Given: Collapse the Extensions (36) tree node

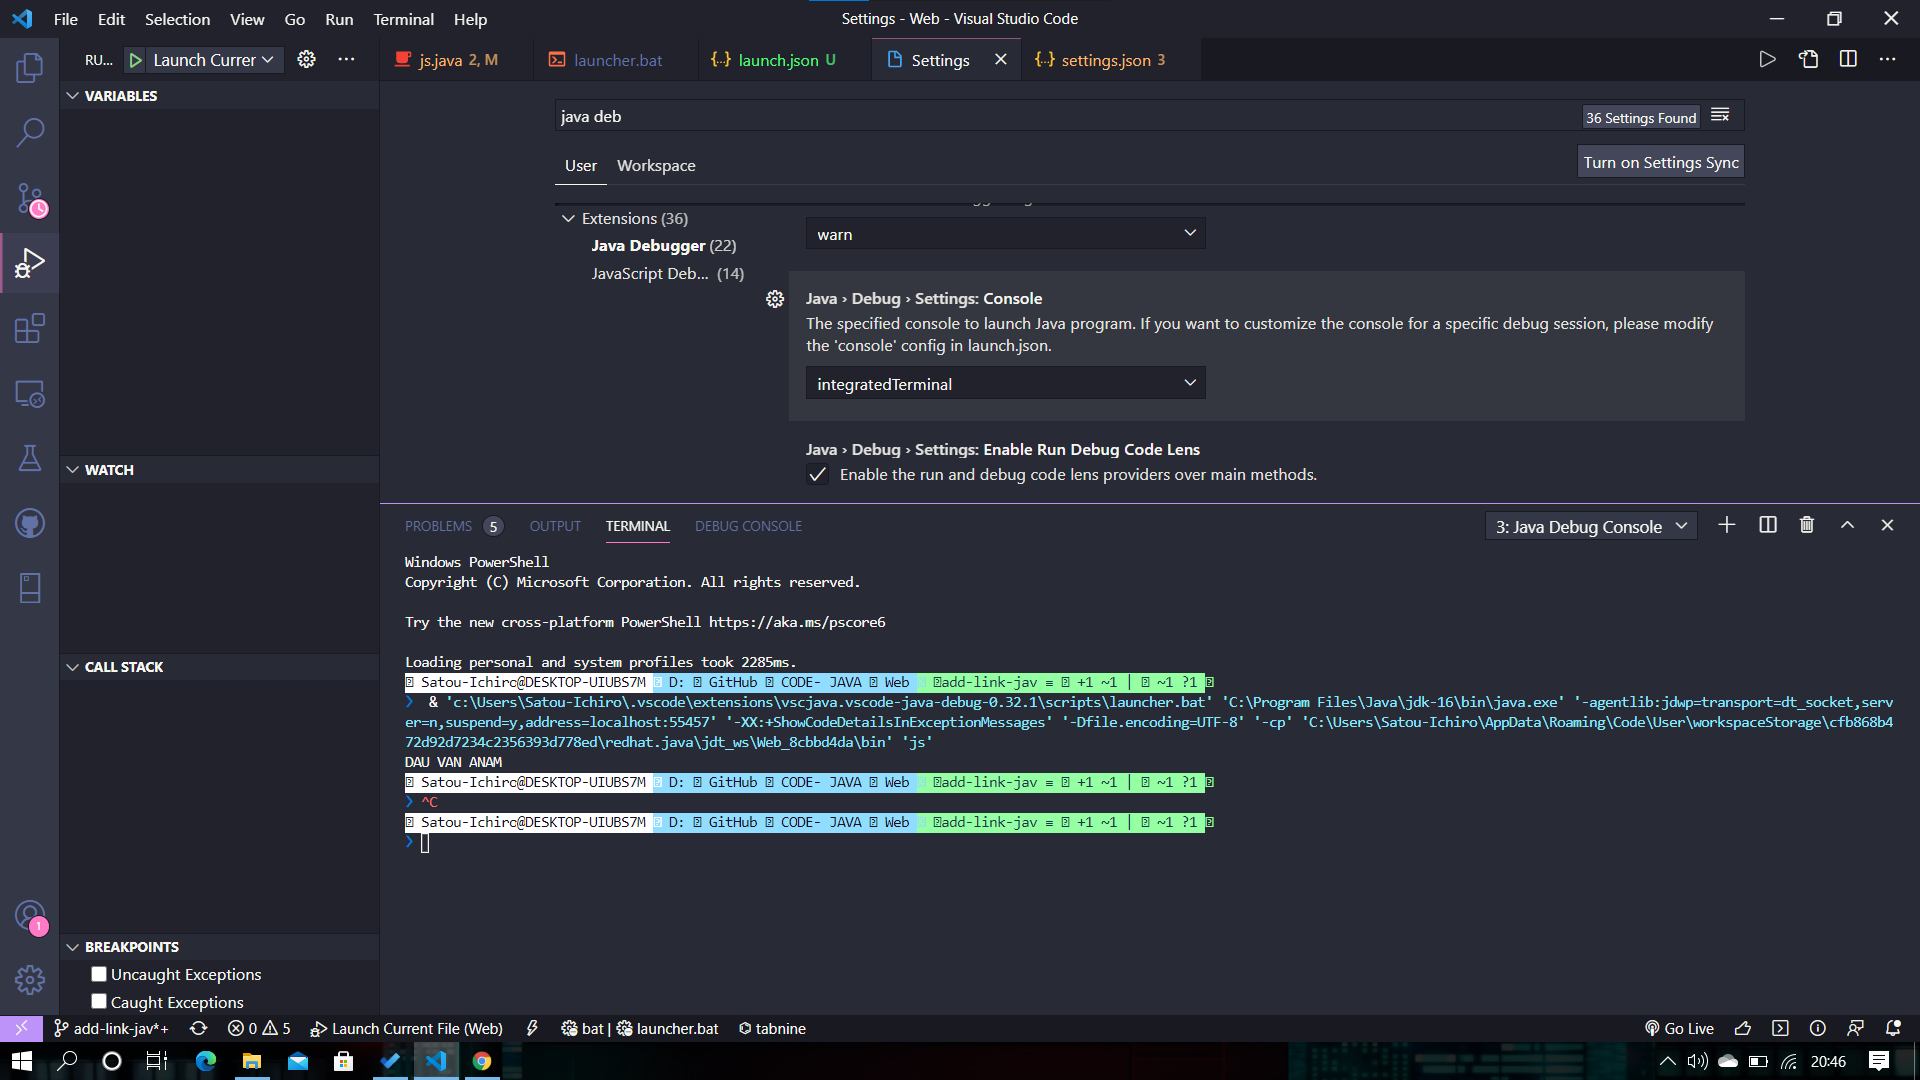Looking at the screenshot, I should pyautogui.click(x=568, y=219).
